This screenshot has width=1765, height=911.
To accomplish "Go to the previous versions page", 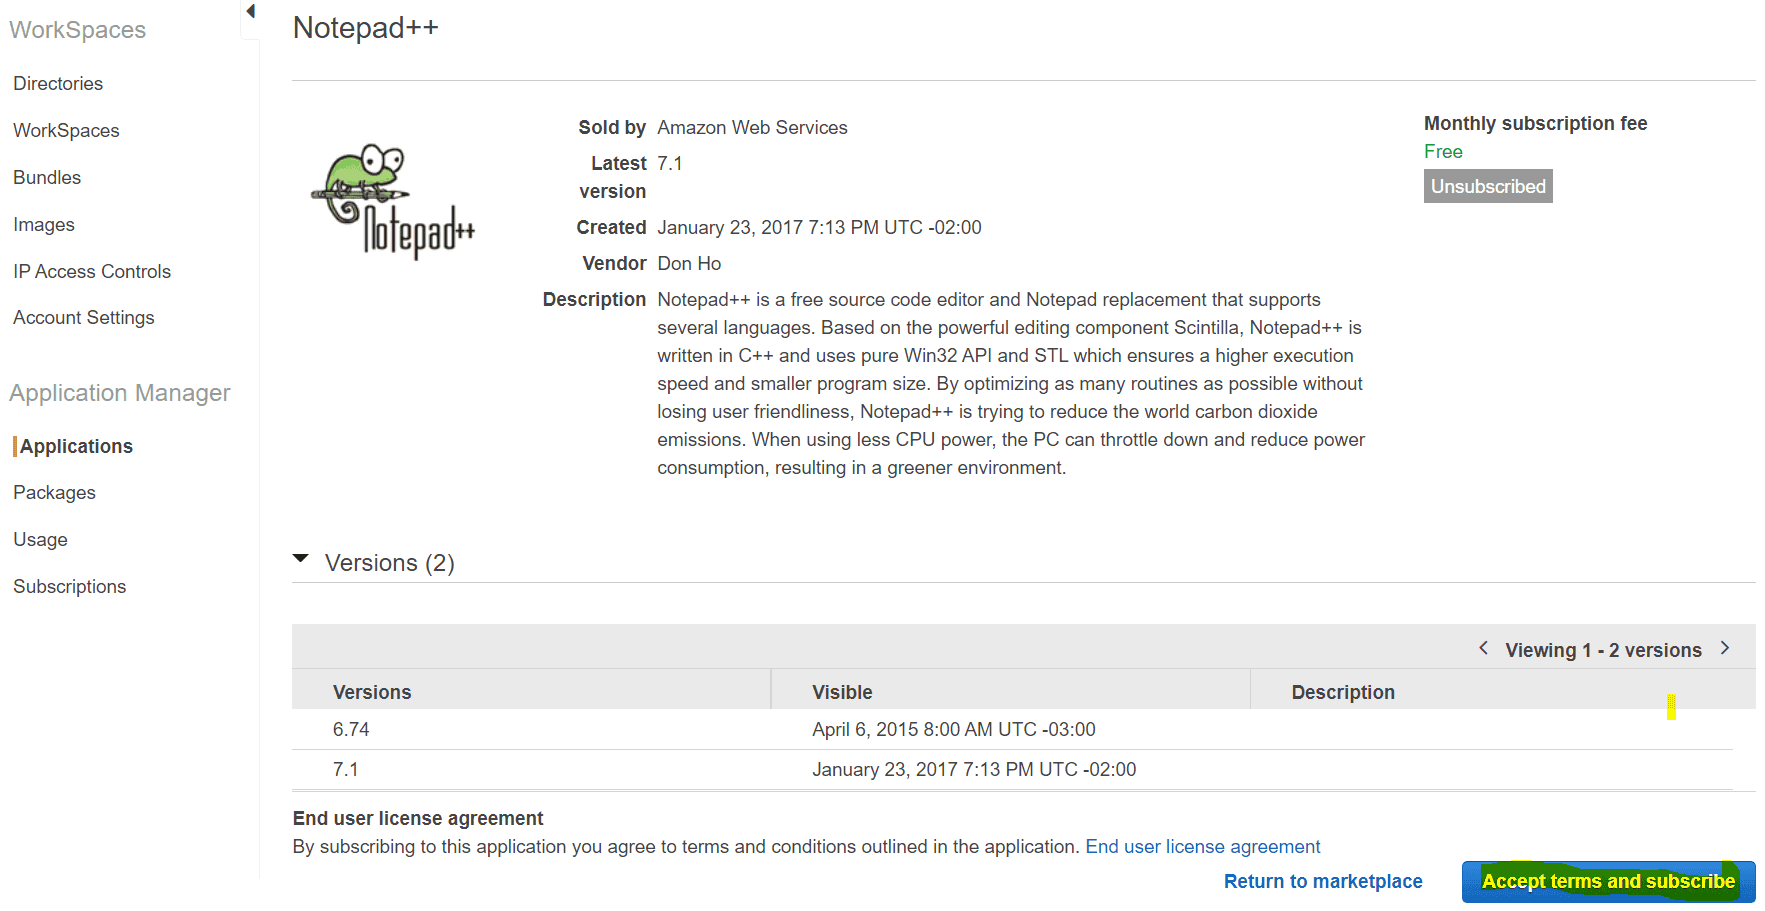I will pyautogui.click(x=1483, y=648).
